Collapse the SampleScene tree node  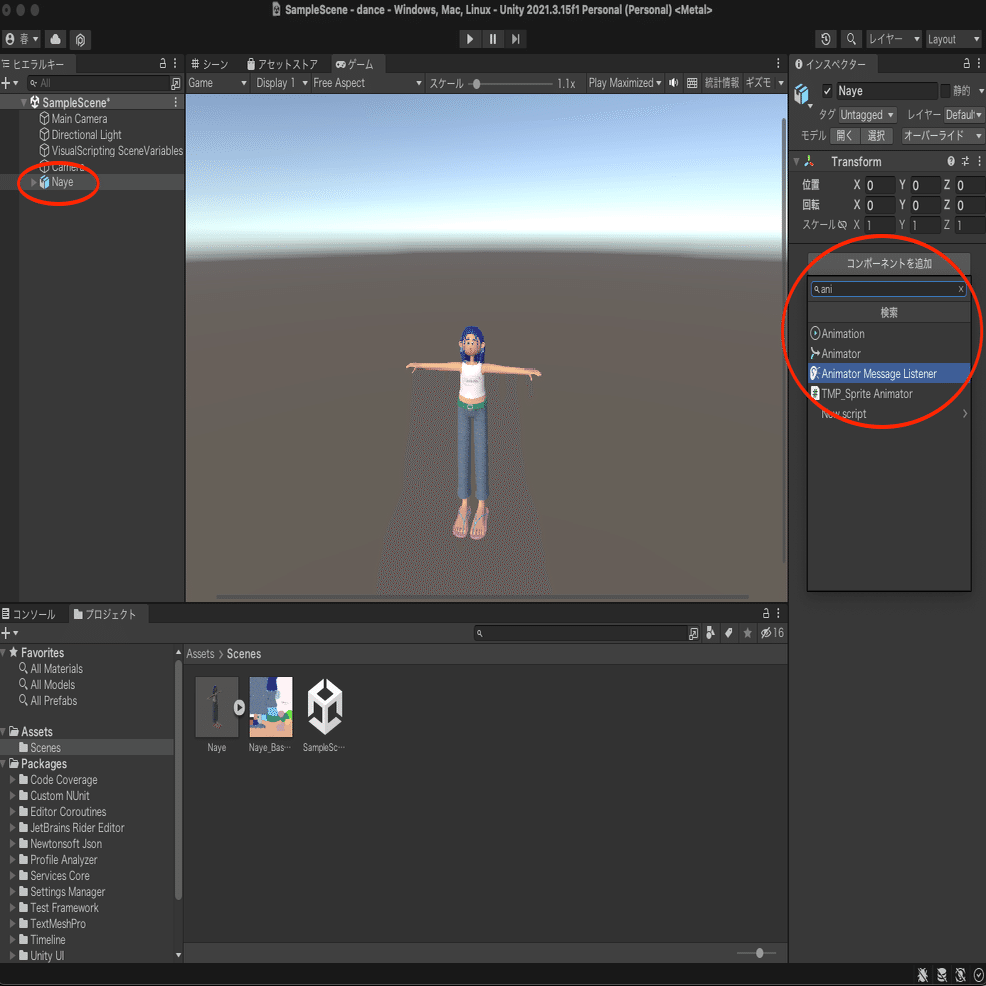point(24,102)
